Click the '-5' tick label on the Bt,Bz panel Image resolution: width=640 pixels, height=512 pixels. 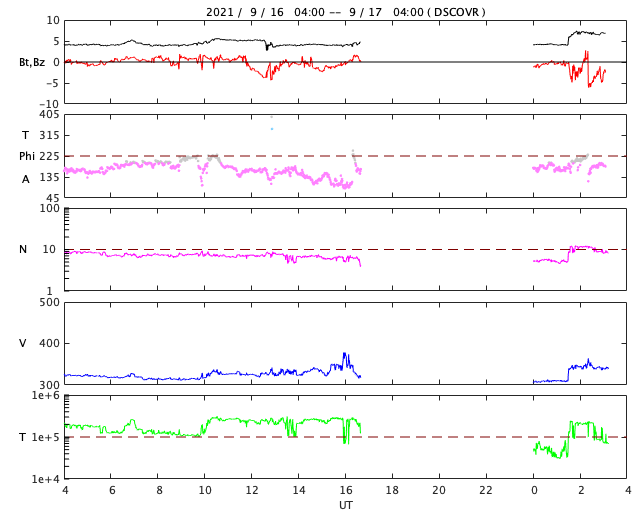pyautogui.click(x=52, y=83)
